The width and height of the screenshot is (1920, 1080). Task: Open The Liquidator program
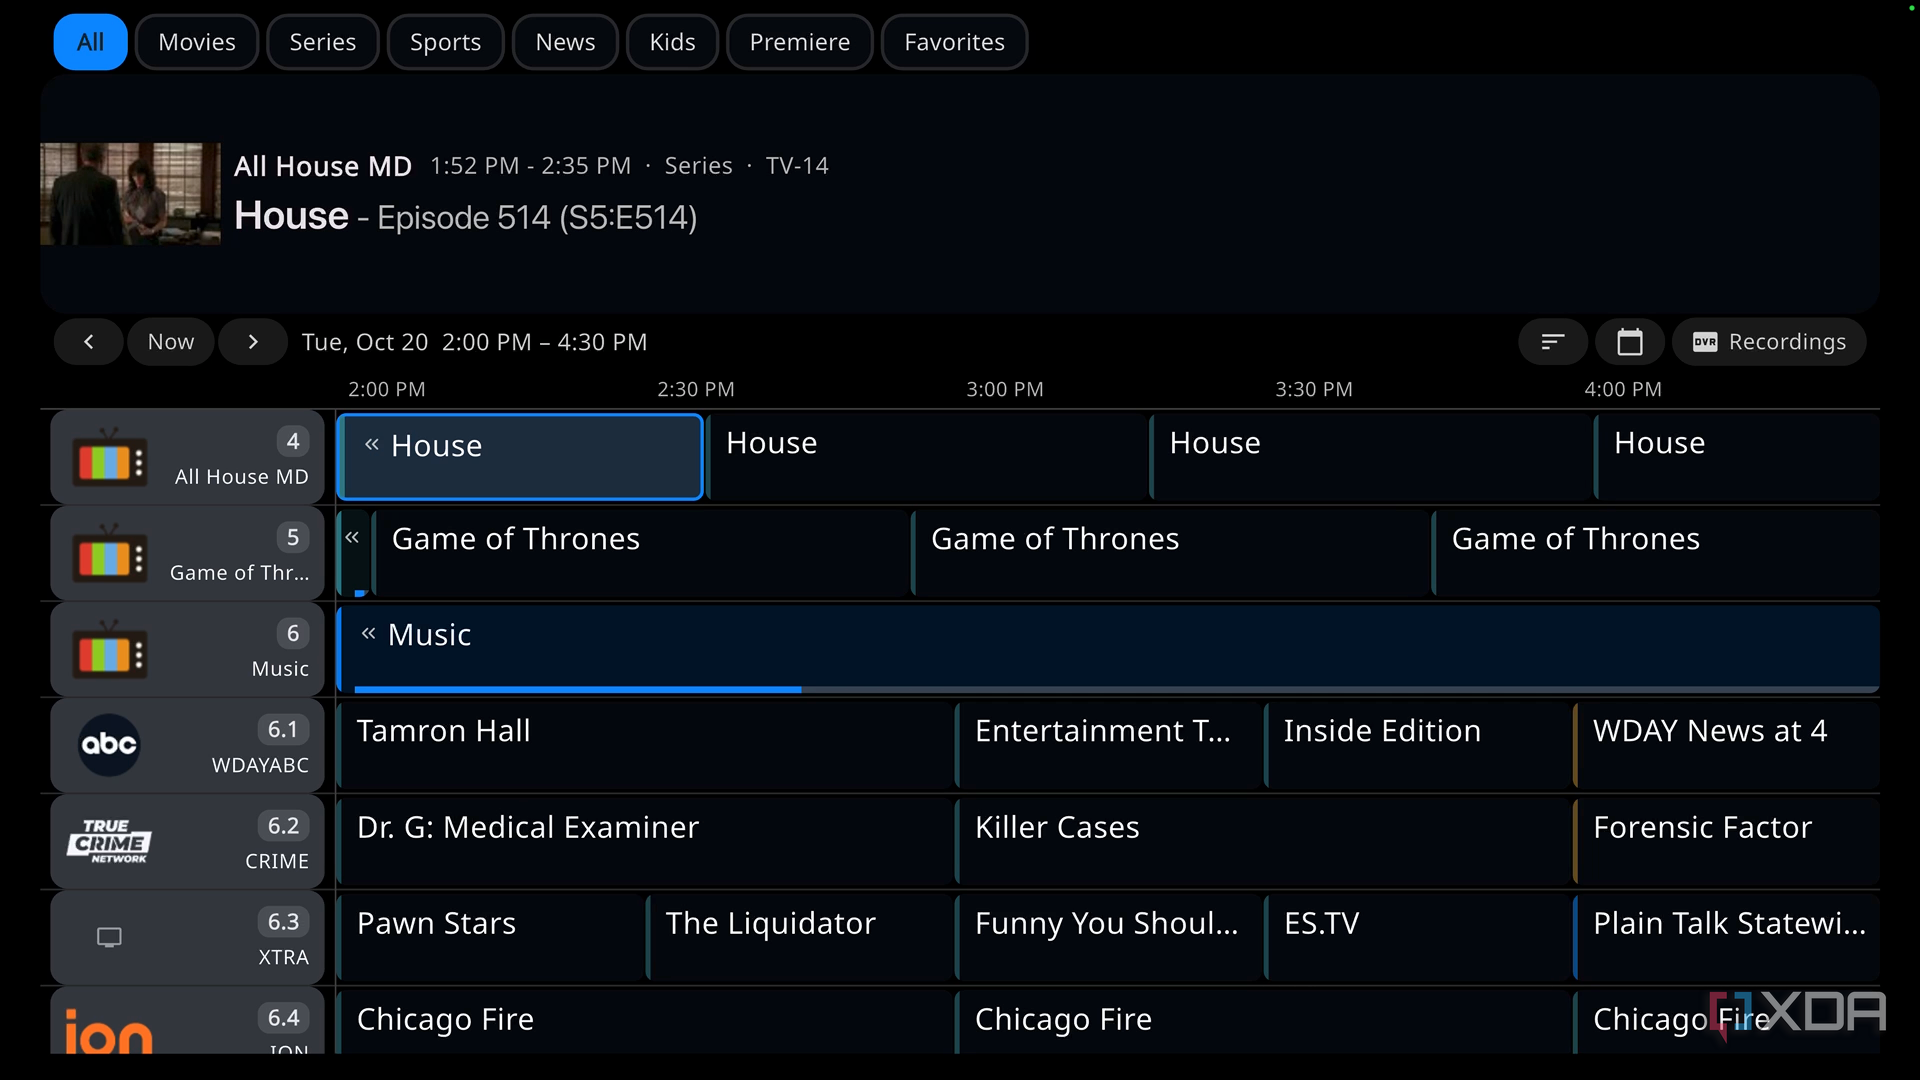point(800,937)
